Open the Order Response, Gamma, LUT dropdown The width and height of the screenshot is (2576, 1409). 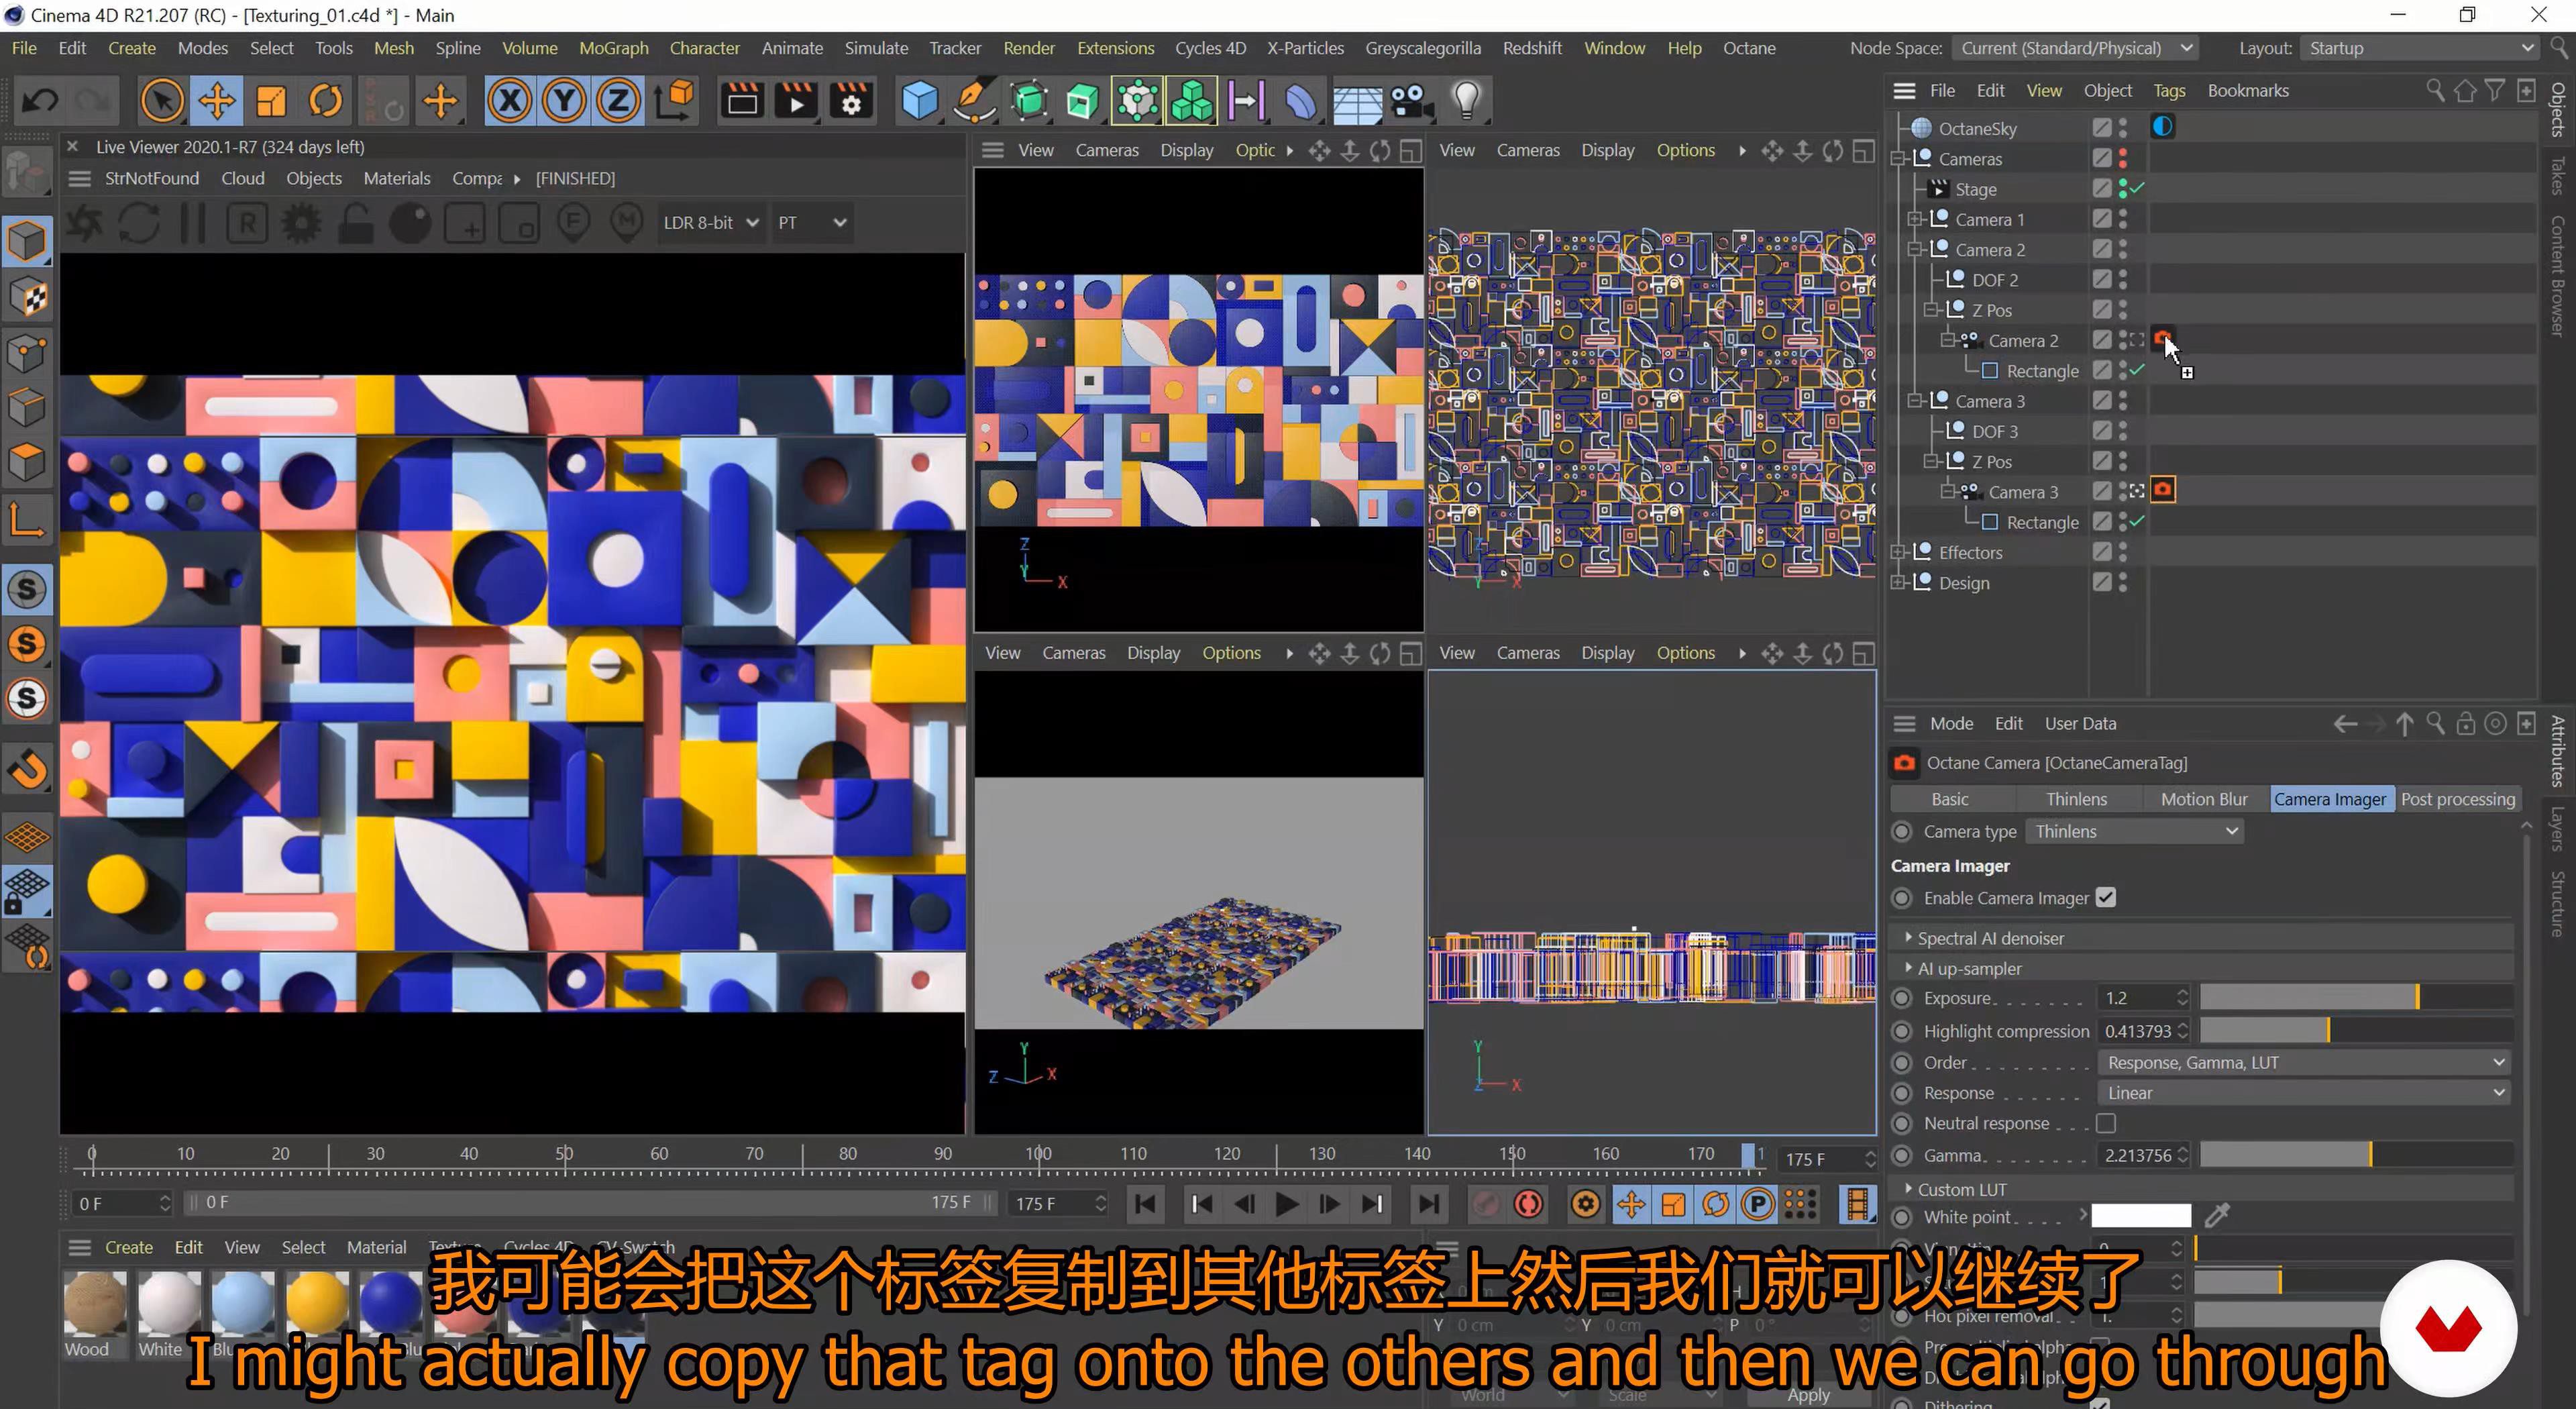coord(2303,1063)
